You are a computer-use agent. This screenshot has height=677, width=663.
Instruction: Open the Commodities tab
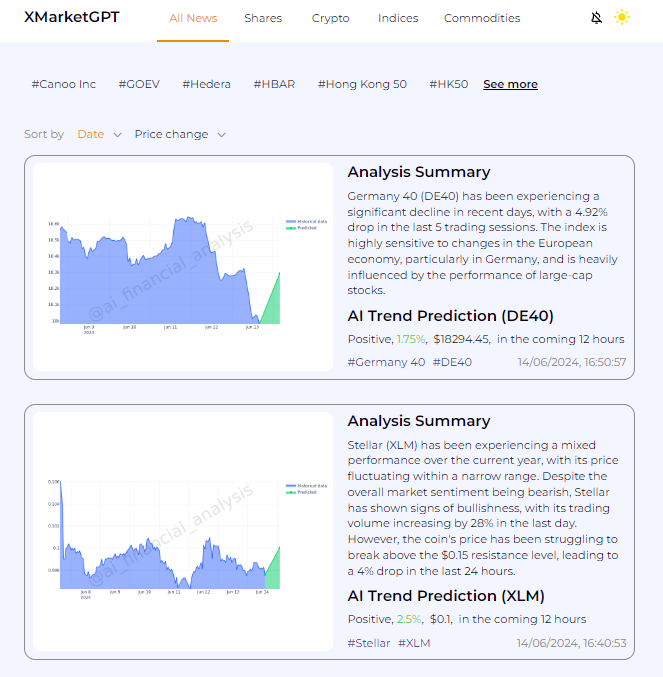pyautogui.click(x=482, y=18)
